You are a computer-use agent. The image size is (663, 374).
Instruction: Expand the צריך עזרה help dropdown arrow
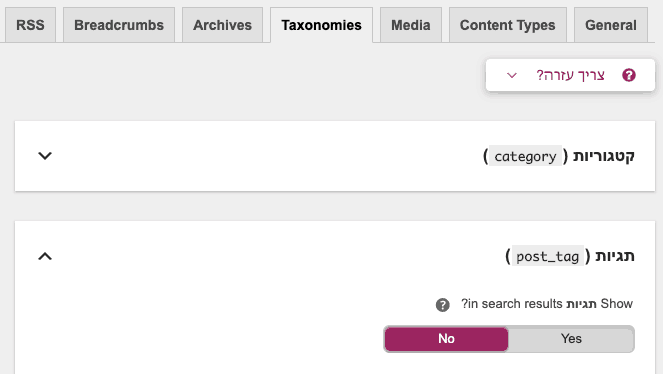512,76
